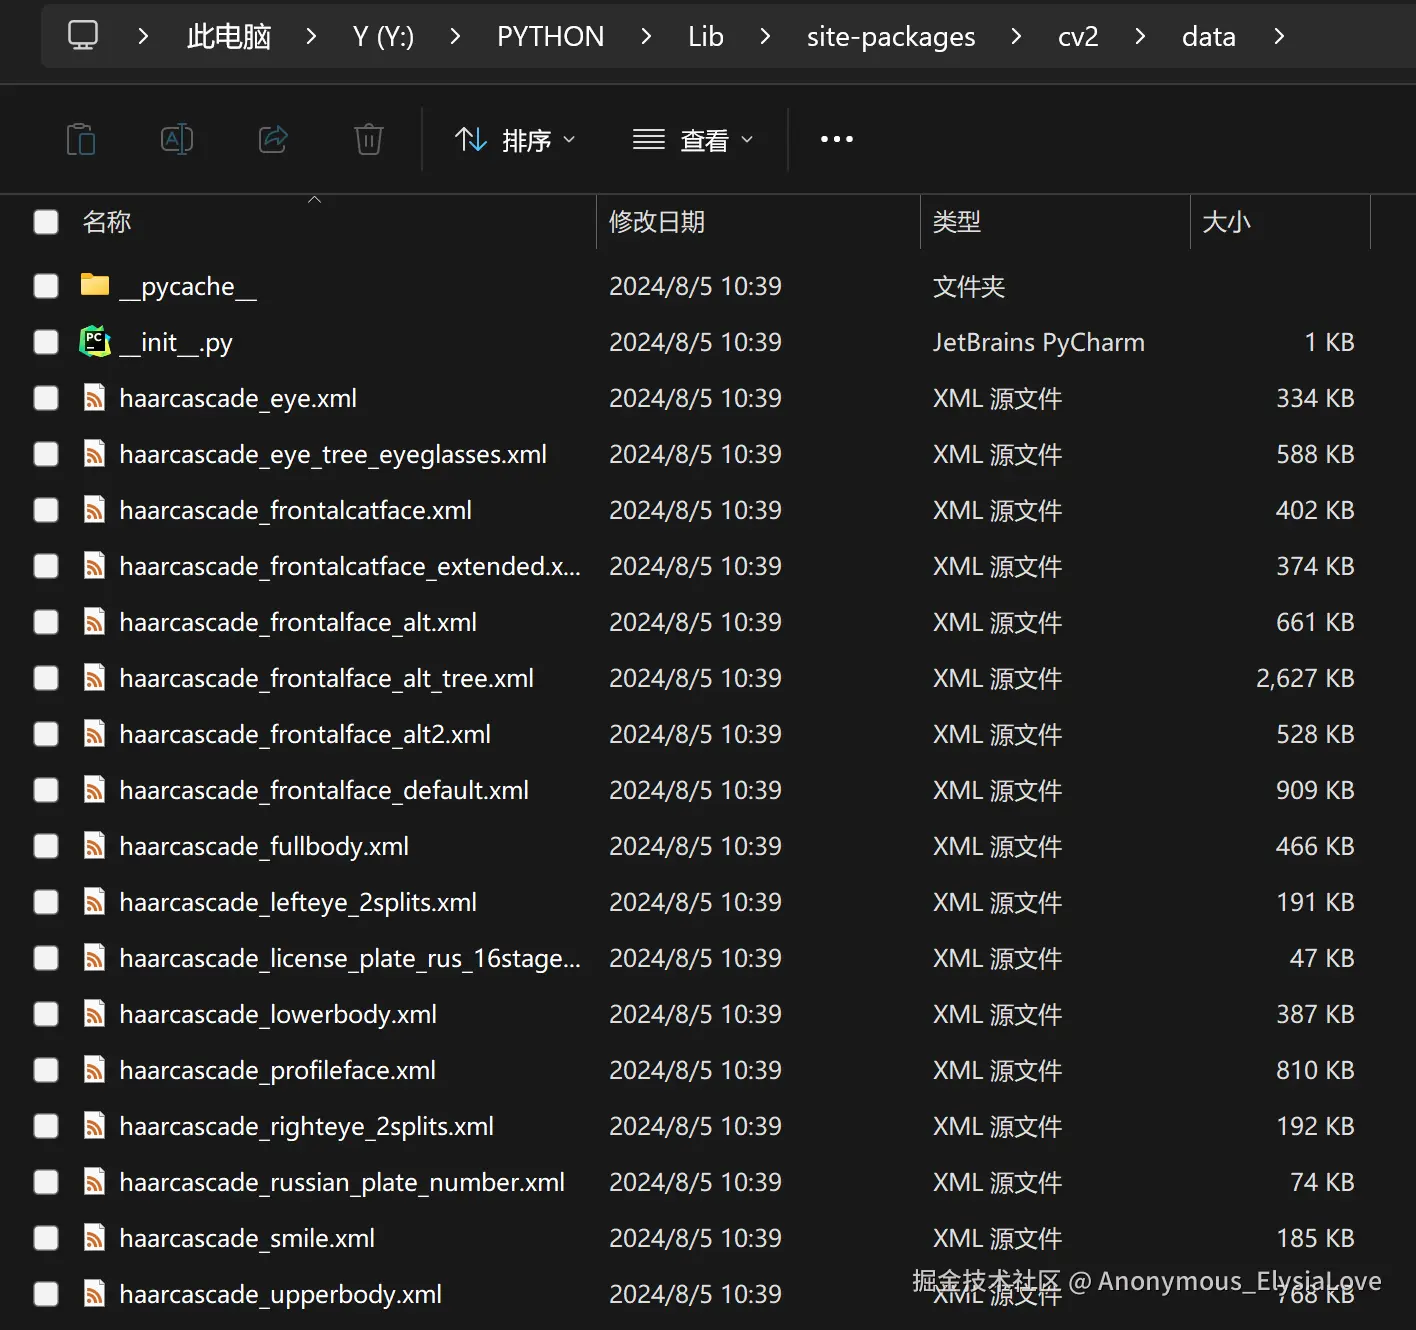Go to cv2 folder breadcrumb
The image size is (1416, 1330).
pyautogui.click(x=1078, y=37)
